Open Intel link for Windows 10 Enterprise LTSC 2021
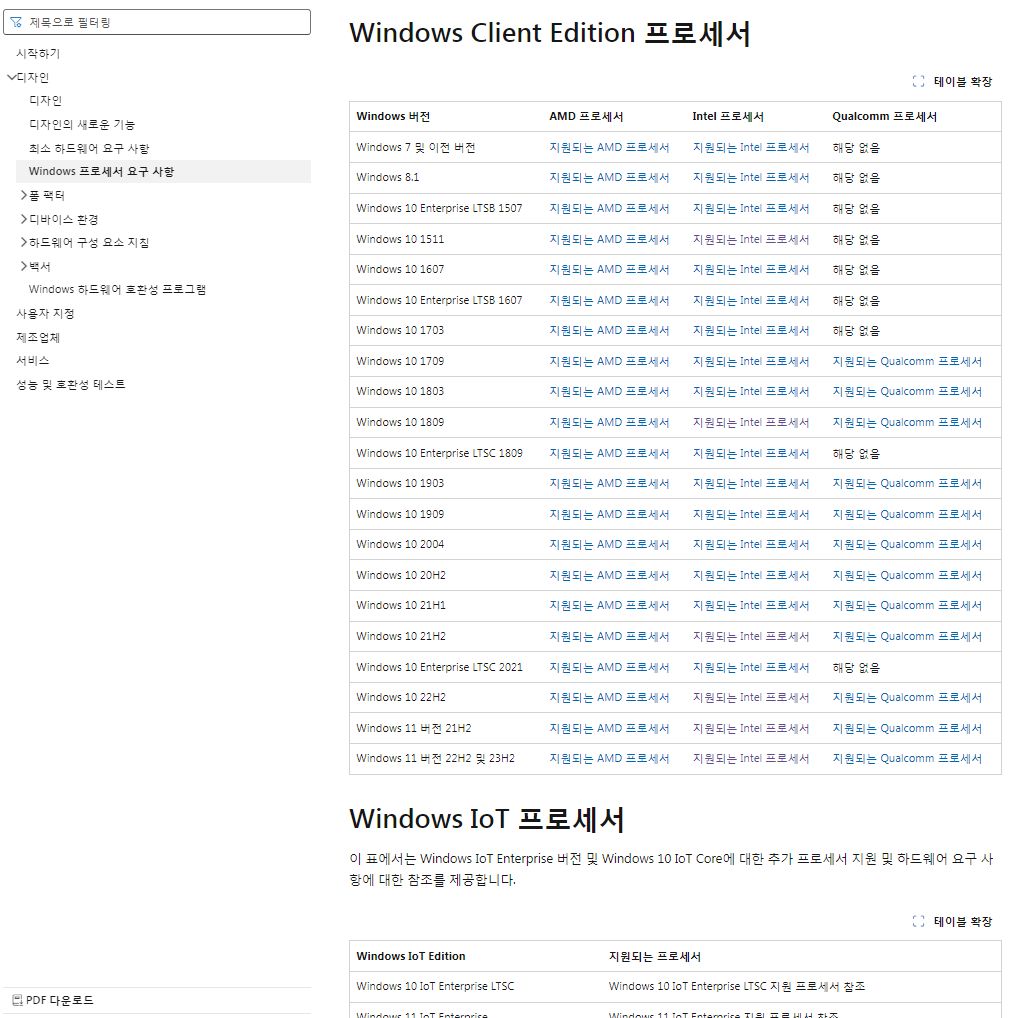 (x=751, y=667)
